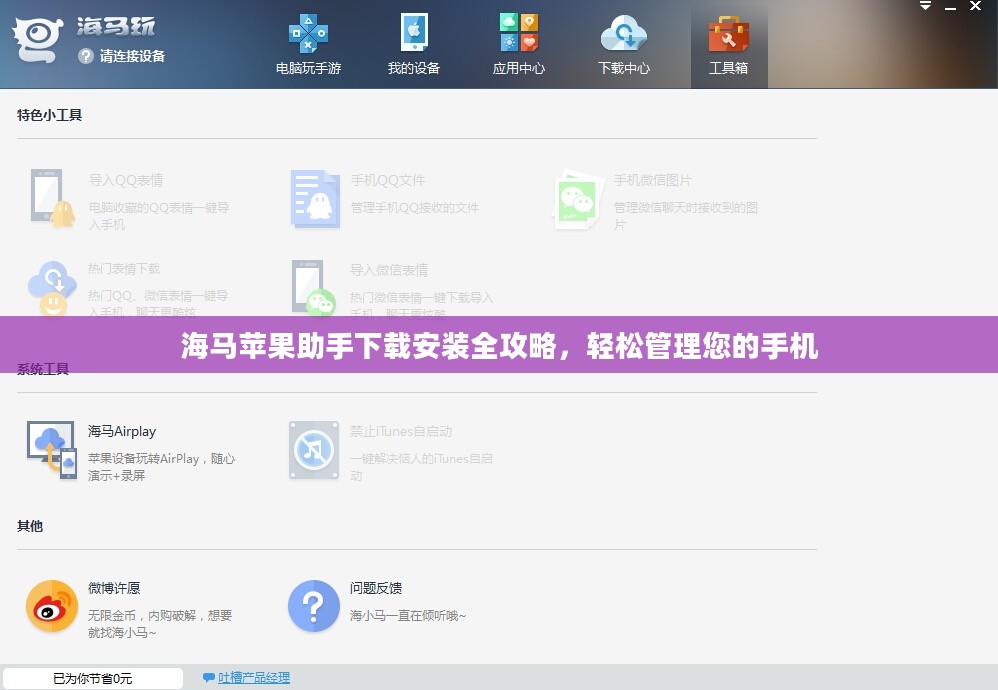Screen dimensions: 998x690
Task: Click the 手机微信图片 title text
Action: [652, 181]
